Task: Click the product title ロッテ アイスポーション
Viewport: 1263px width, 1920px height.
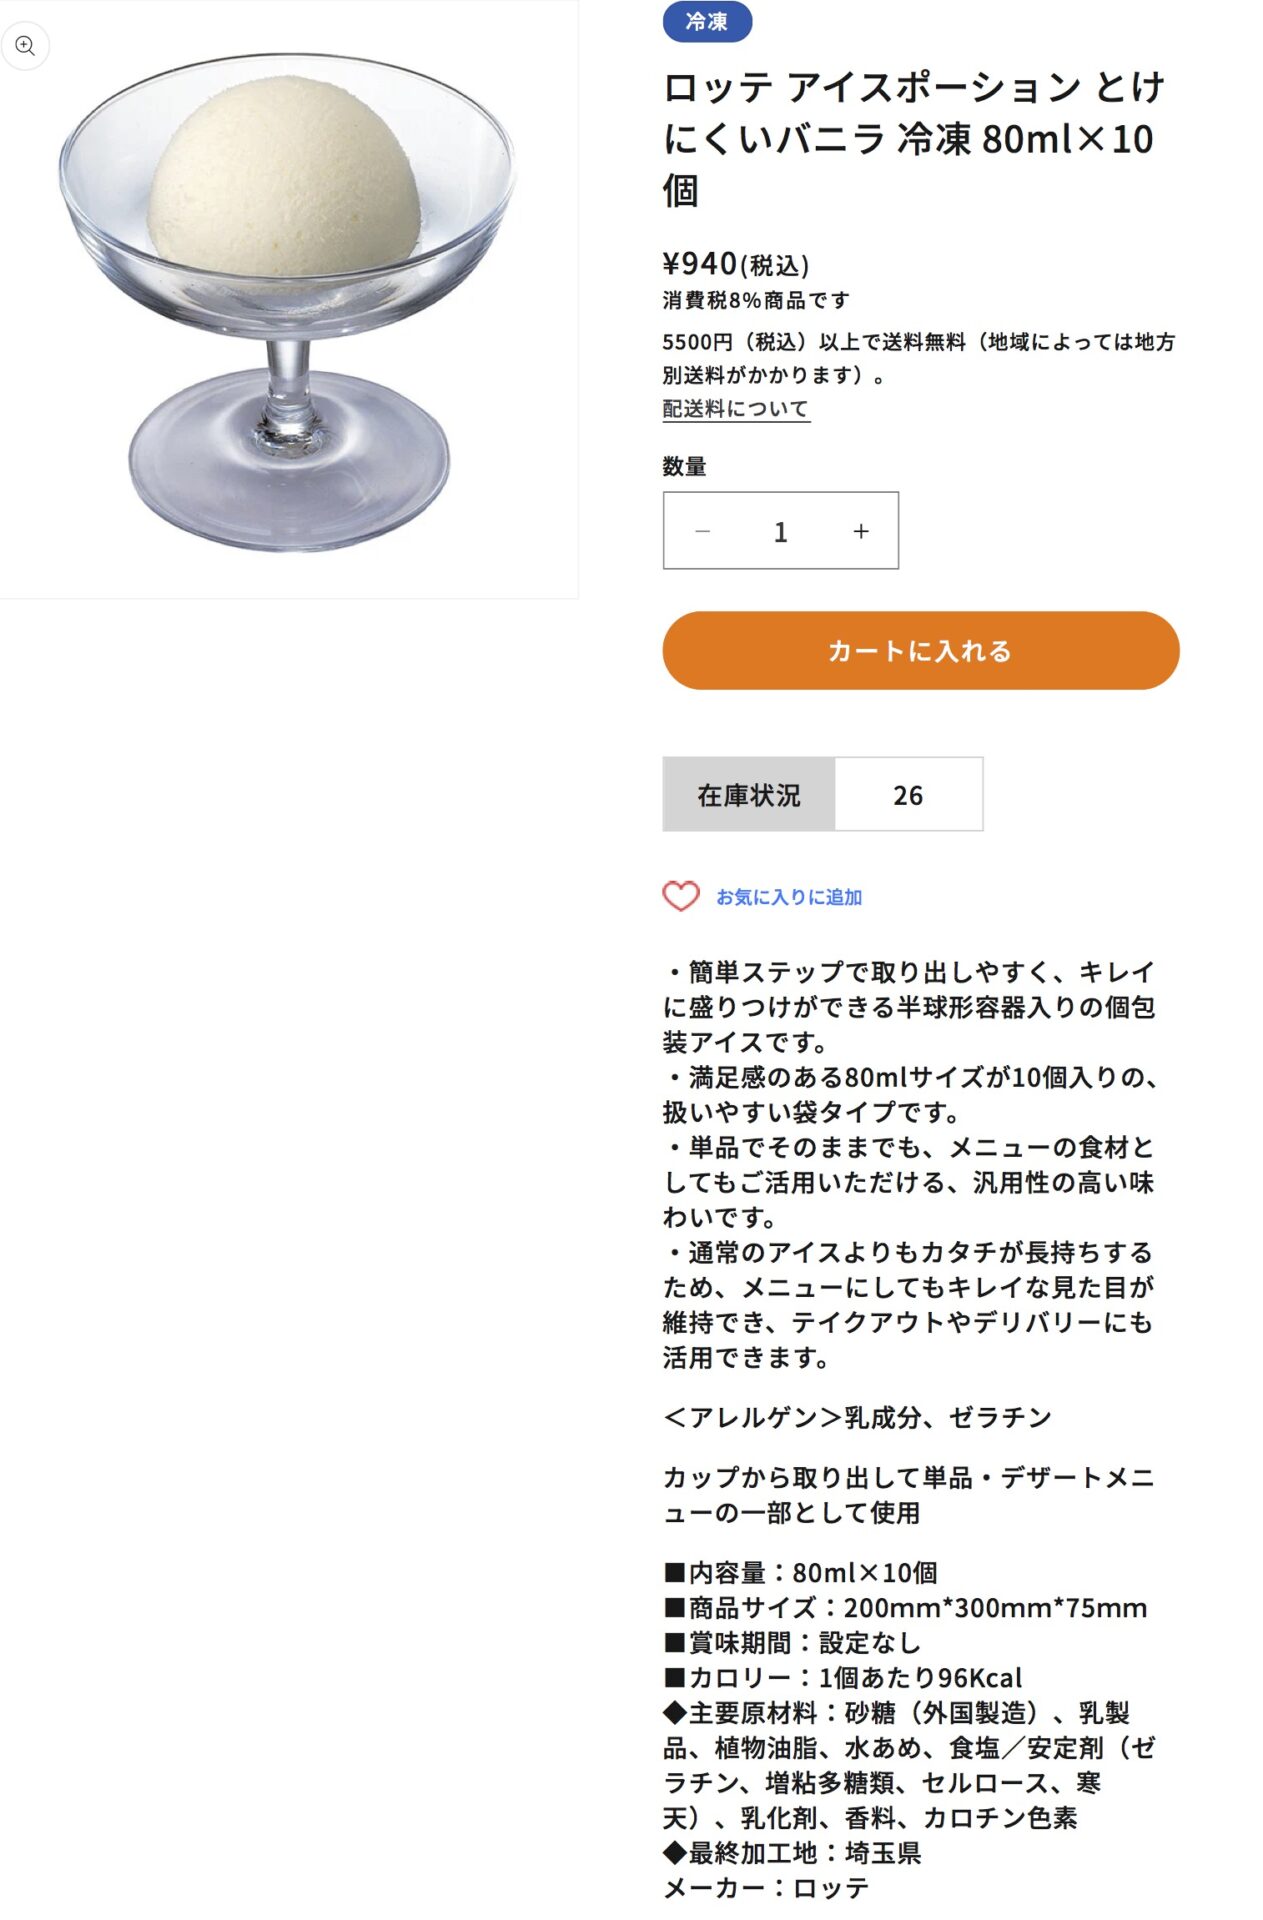Action: (914, 138)
